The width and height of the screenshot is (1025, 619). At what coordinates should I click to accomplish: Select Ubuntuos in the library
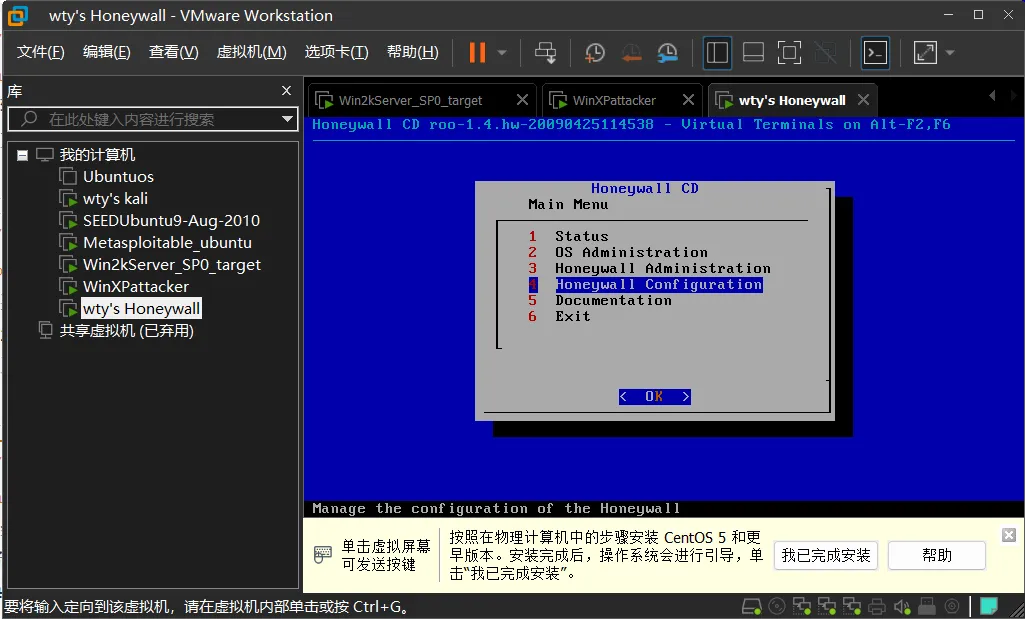point(118,176)
